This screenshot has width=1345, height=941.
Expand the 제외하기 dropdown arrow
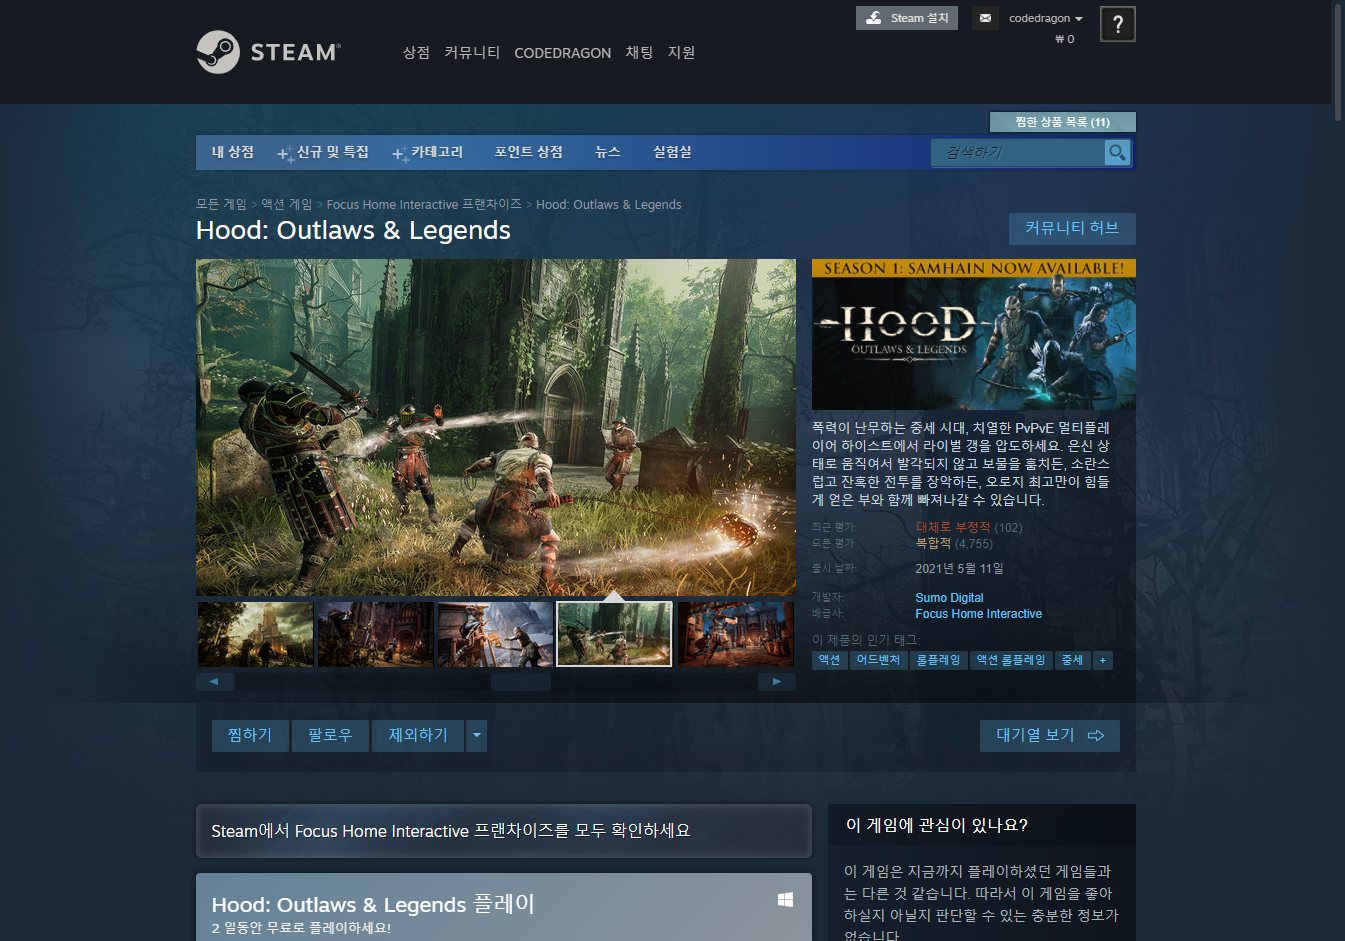click(477, 736)
